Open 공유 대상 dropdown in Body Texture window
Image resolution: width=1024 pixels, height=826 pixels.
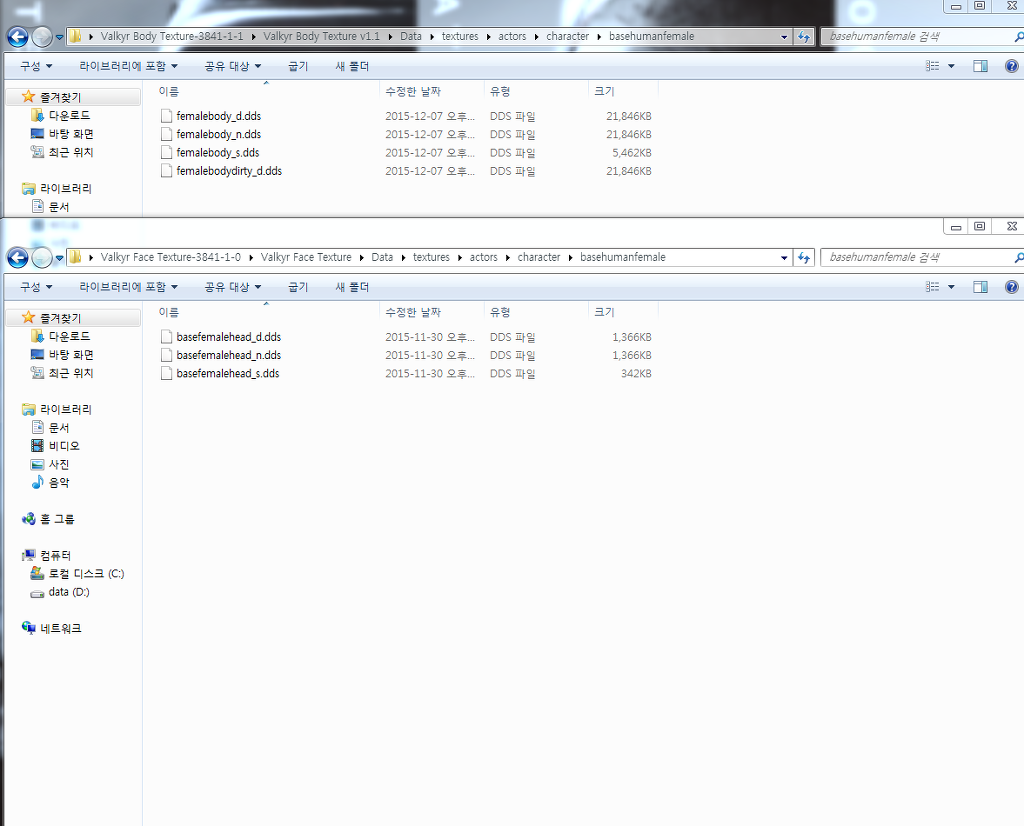tap(232, 66)
